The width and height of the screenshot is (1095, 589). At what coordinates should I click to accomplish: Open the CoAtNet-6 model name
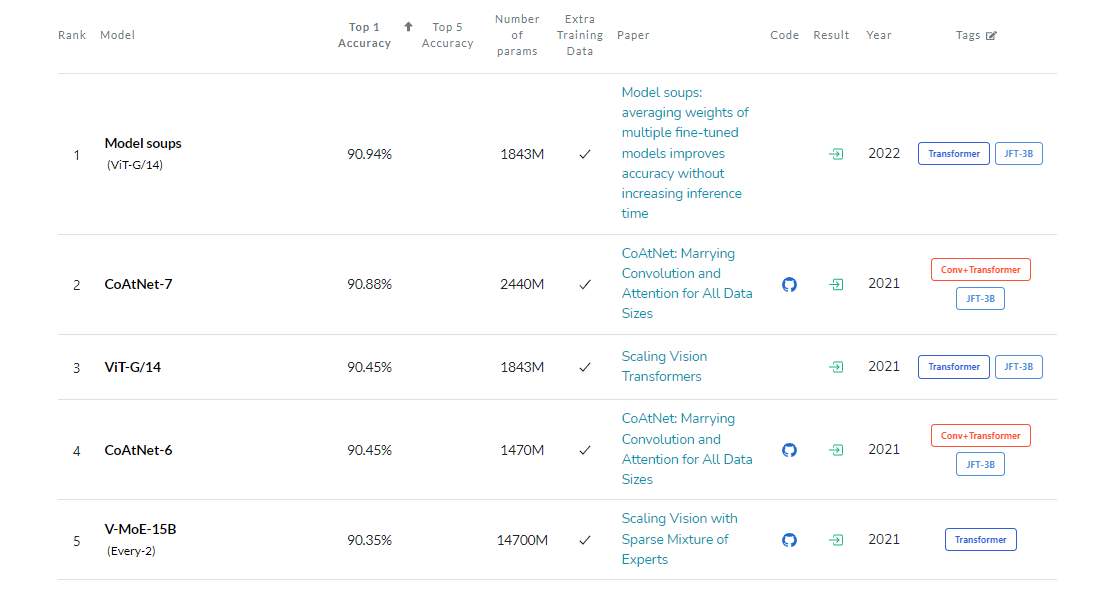(x=138, y=450)
